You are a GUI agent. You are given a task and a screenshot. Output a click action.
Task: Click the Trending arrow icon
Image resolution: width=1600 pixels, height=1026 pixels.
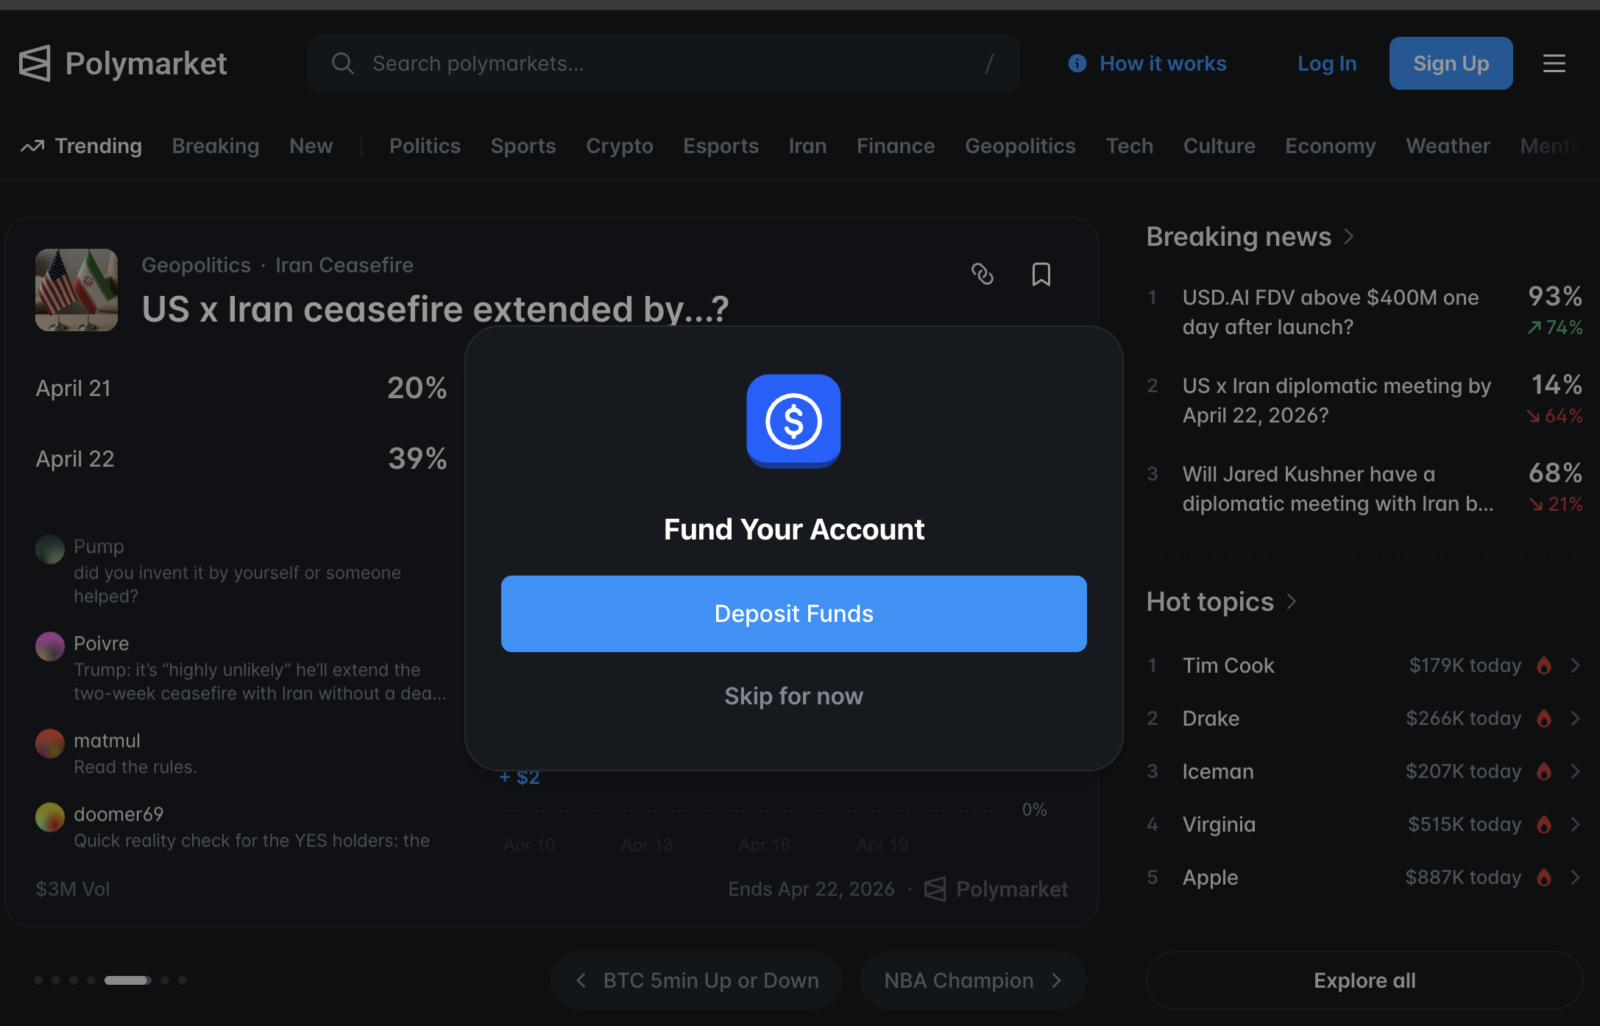pos(32,146)
